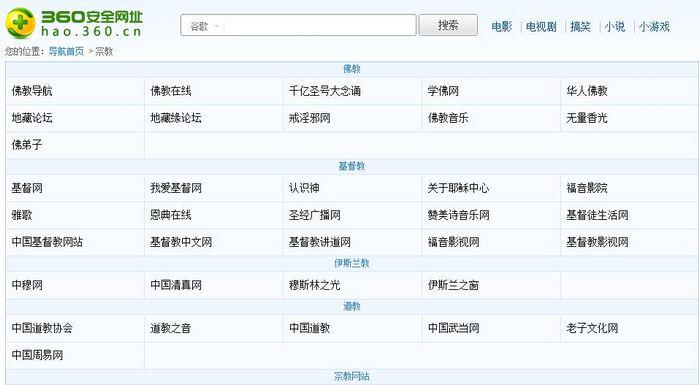Click the 基督教 section header
This screenshot has width=700, height=385.
coord(351,166)
